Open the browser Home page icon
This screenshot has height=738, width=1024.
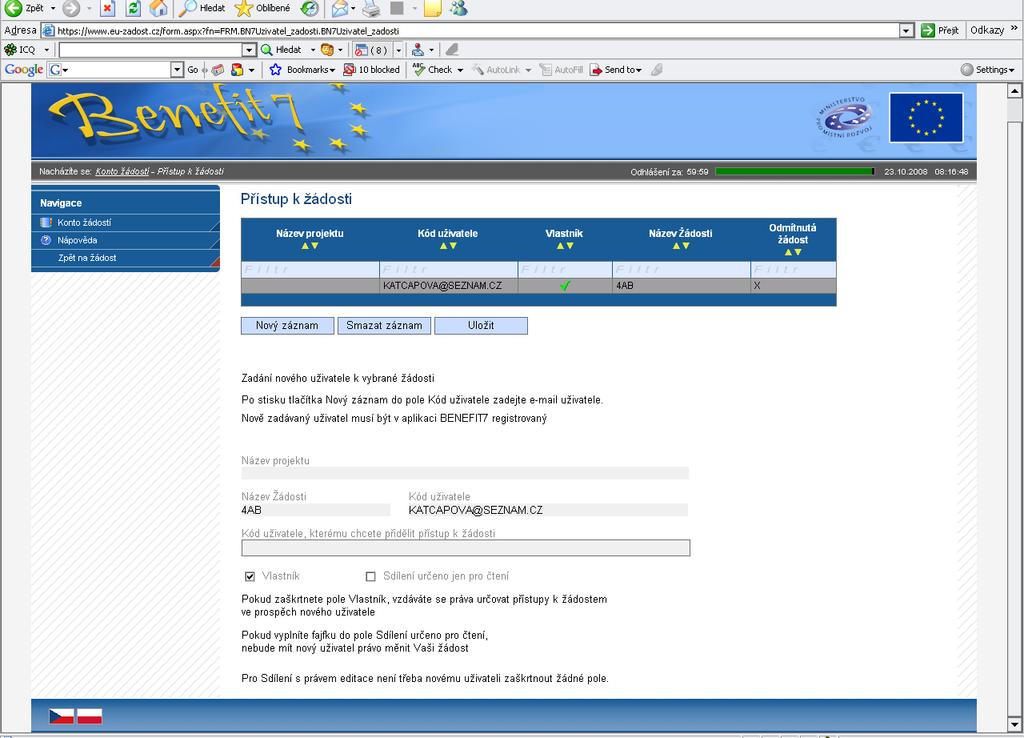click(158, 8)
